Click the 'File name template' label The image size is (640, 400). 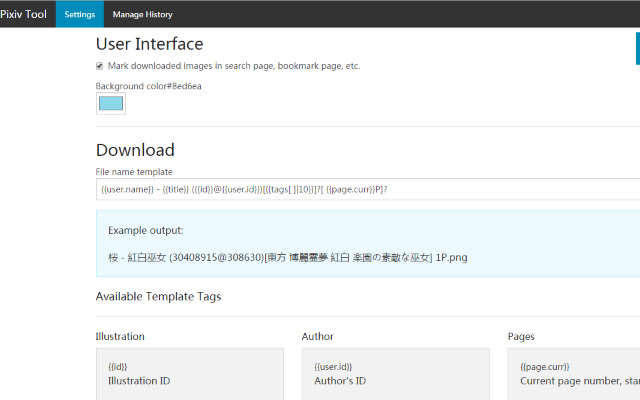click(x=134, y=172)
